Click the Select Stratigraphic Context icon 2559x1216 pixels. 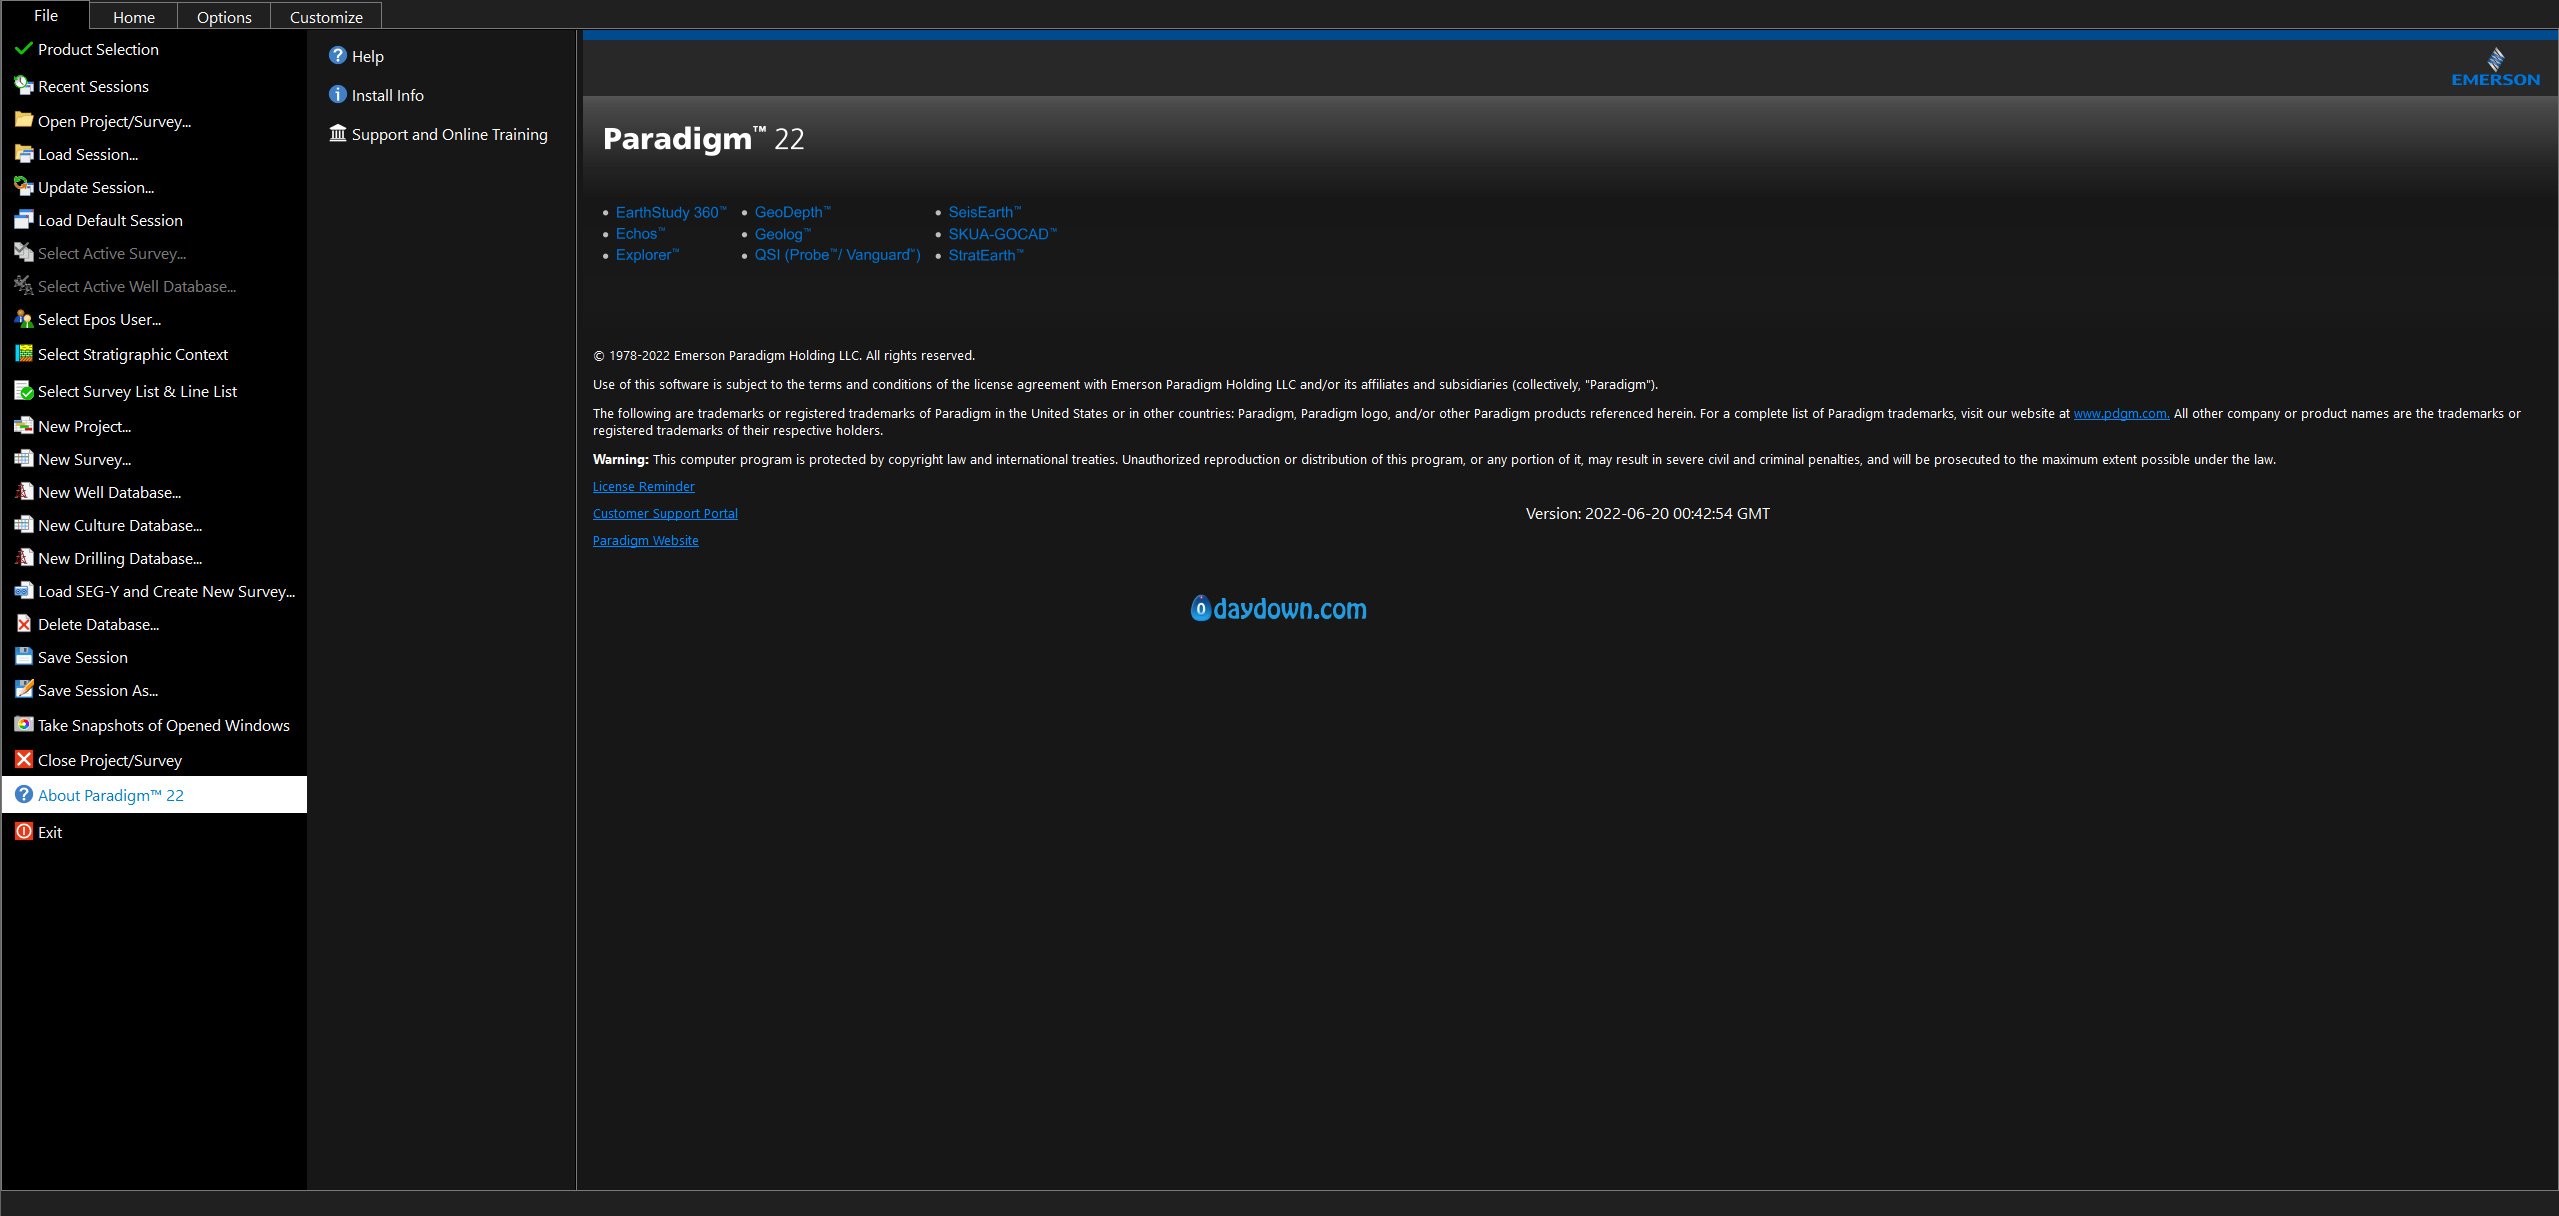24,354
